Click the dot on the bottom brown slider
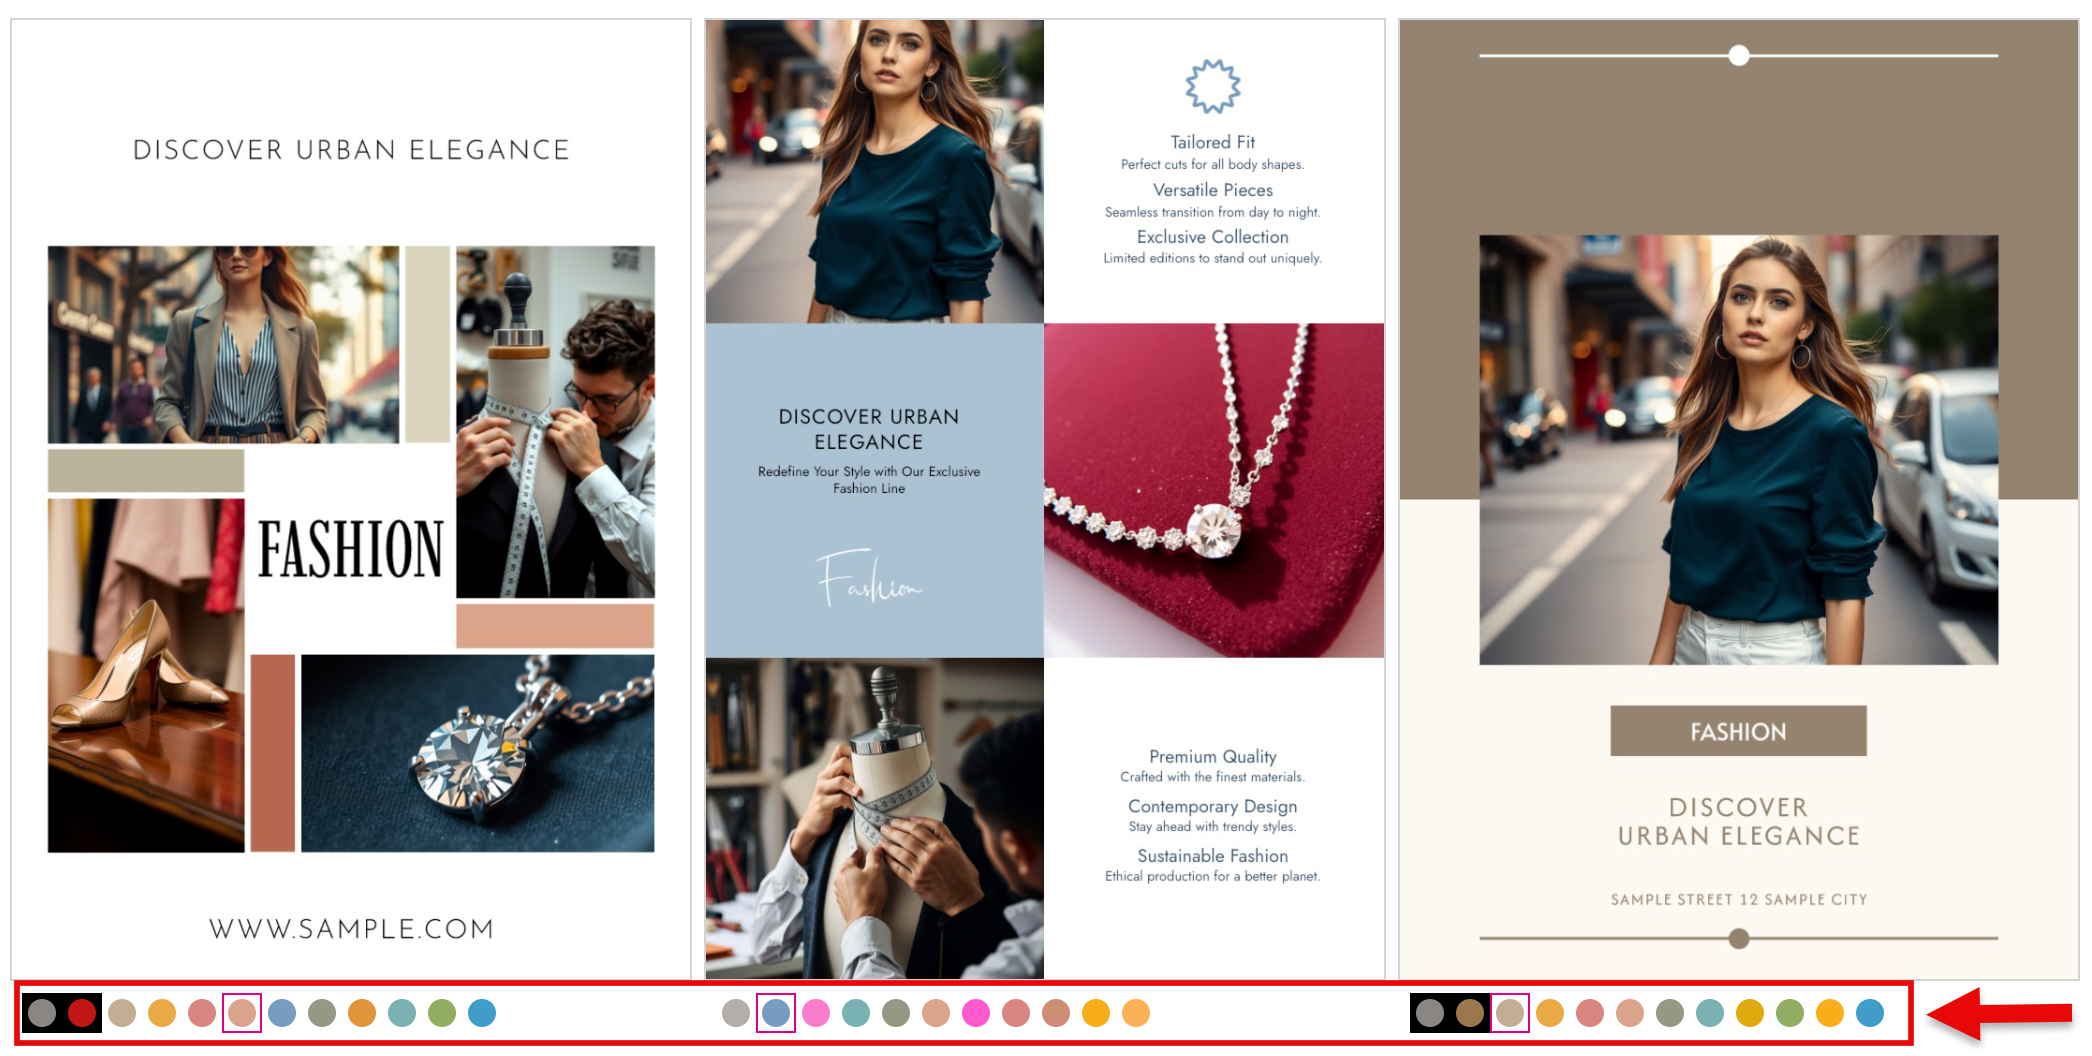2092x1056 pixels. 1739,938
